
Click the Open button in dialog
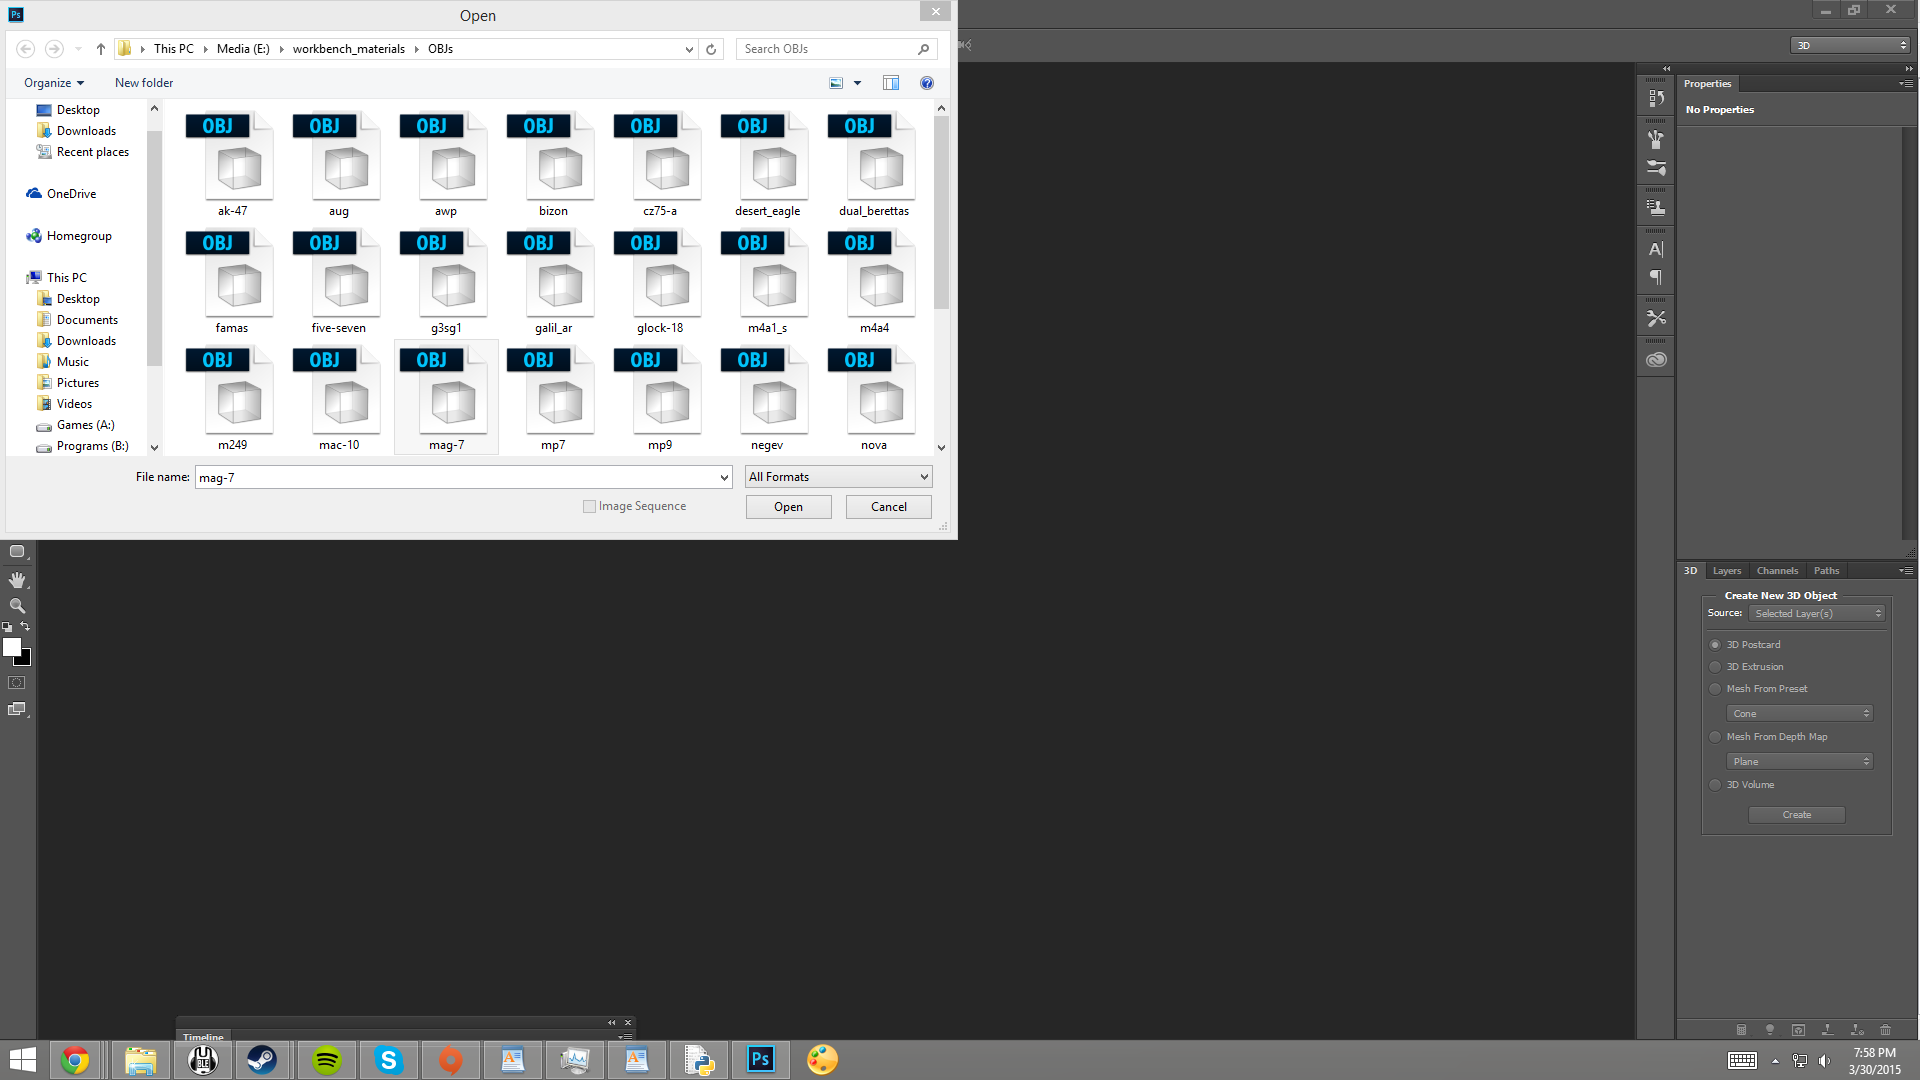[788, 507]
